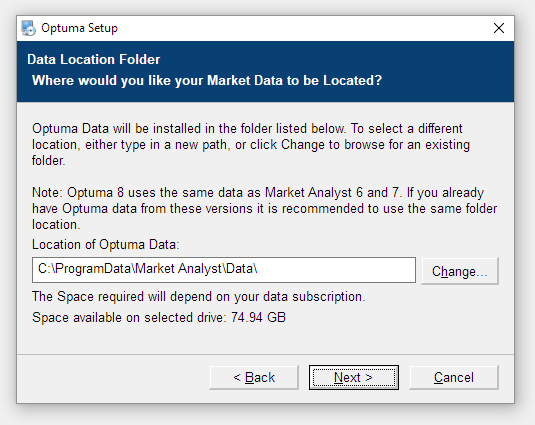Click the Optuma Setup installer icon
535x425 pixels.
(28, 28)
